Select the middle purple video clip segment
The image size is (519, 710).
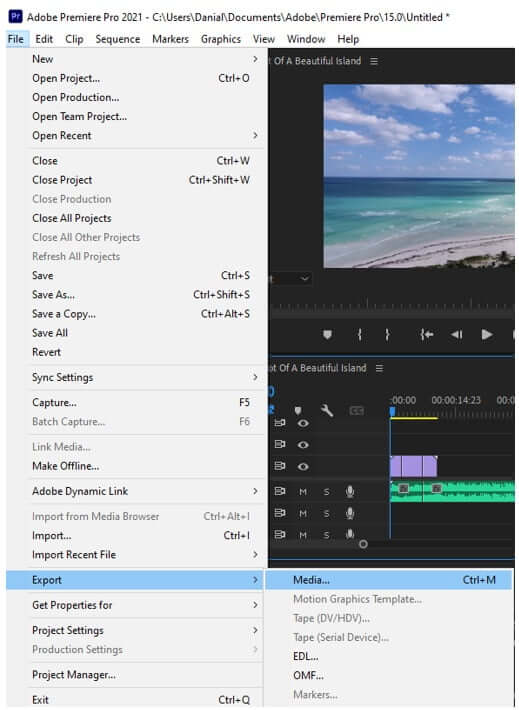(412, 466)
